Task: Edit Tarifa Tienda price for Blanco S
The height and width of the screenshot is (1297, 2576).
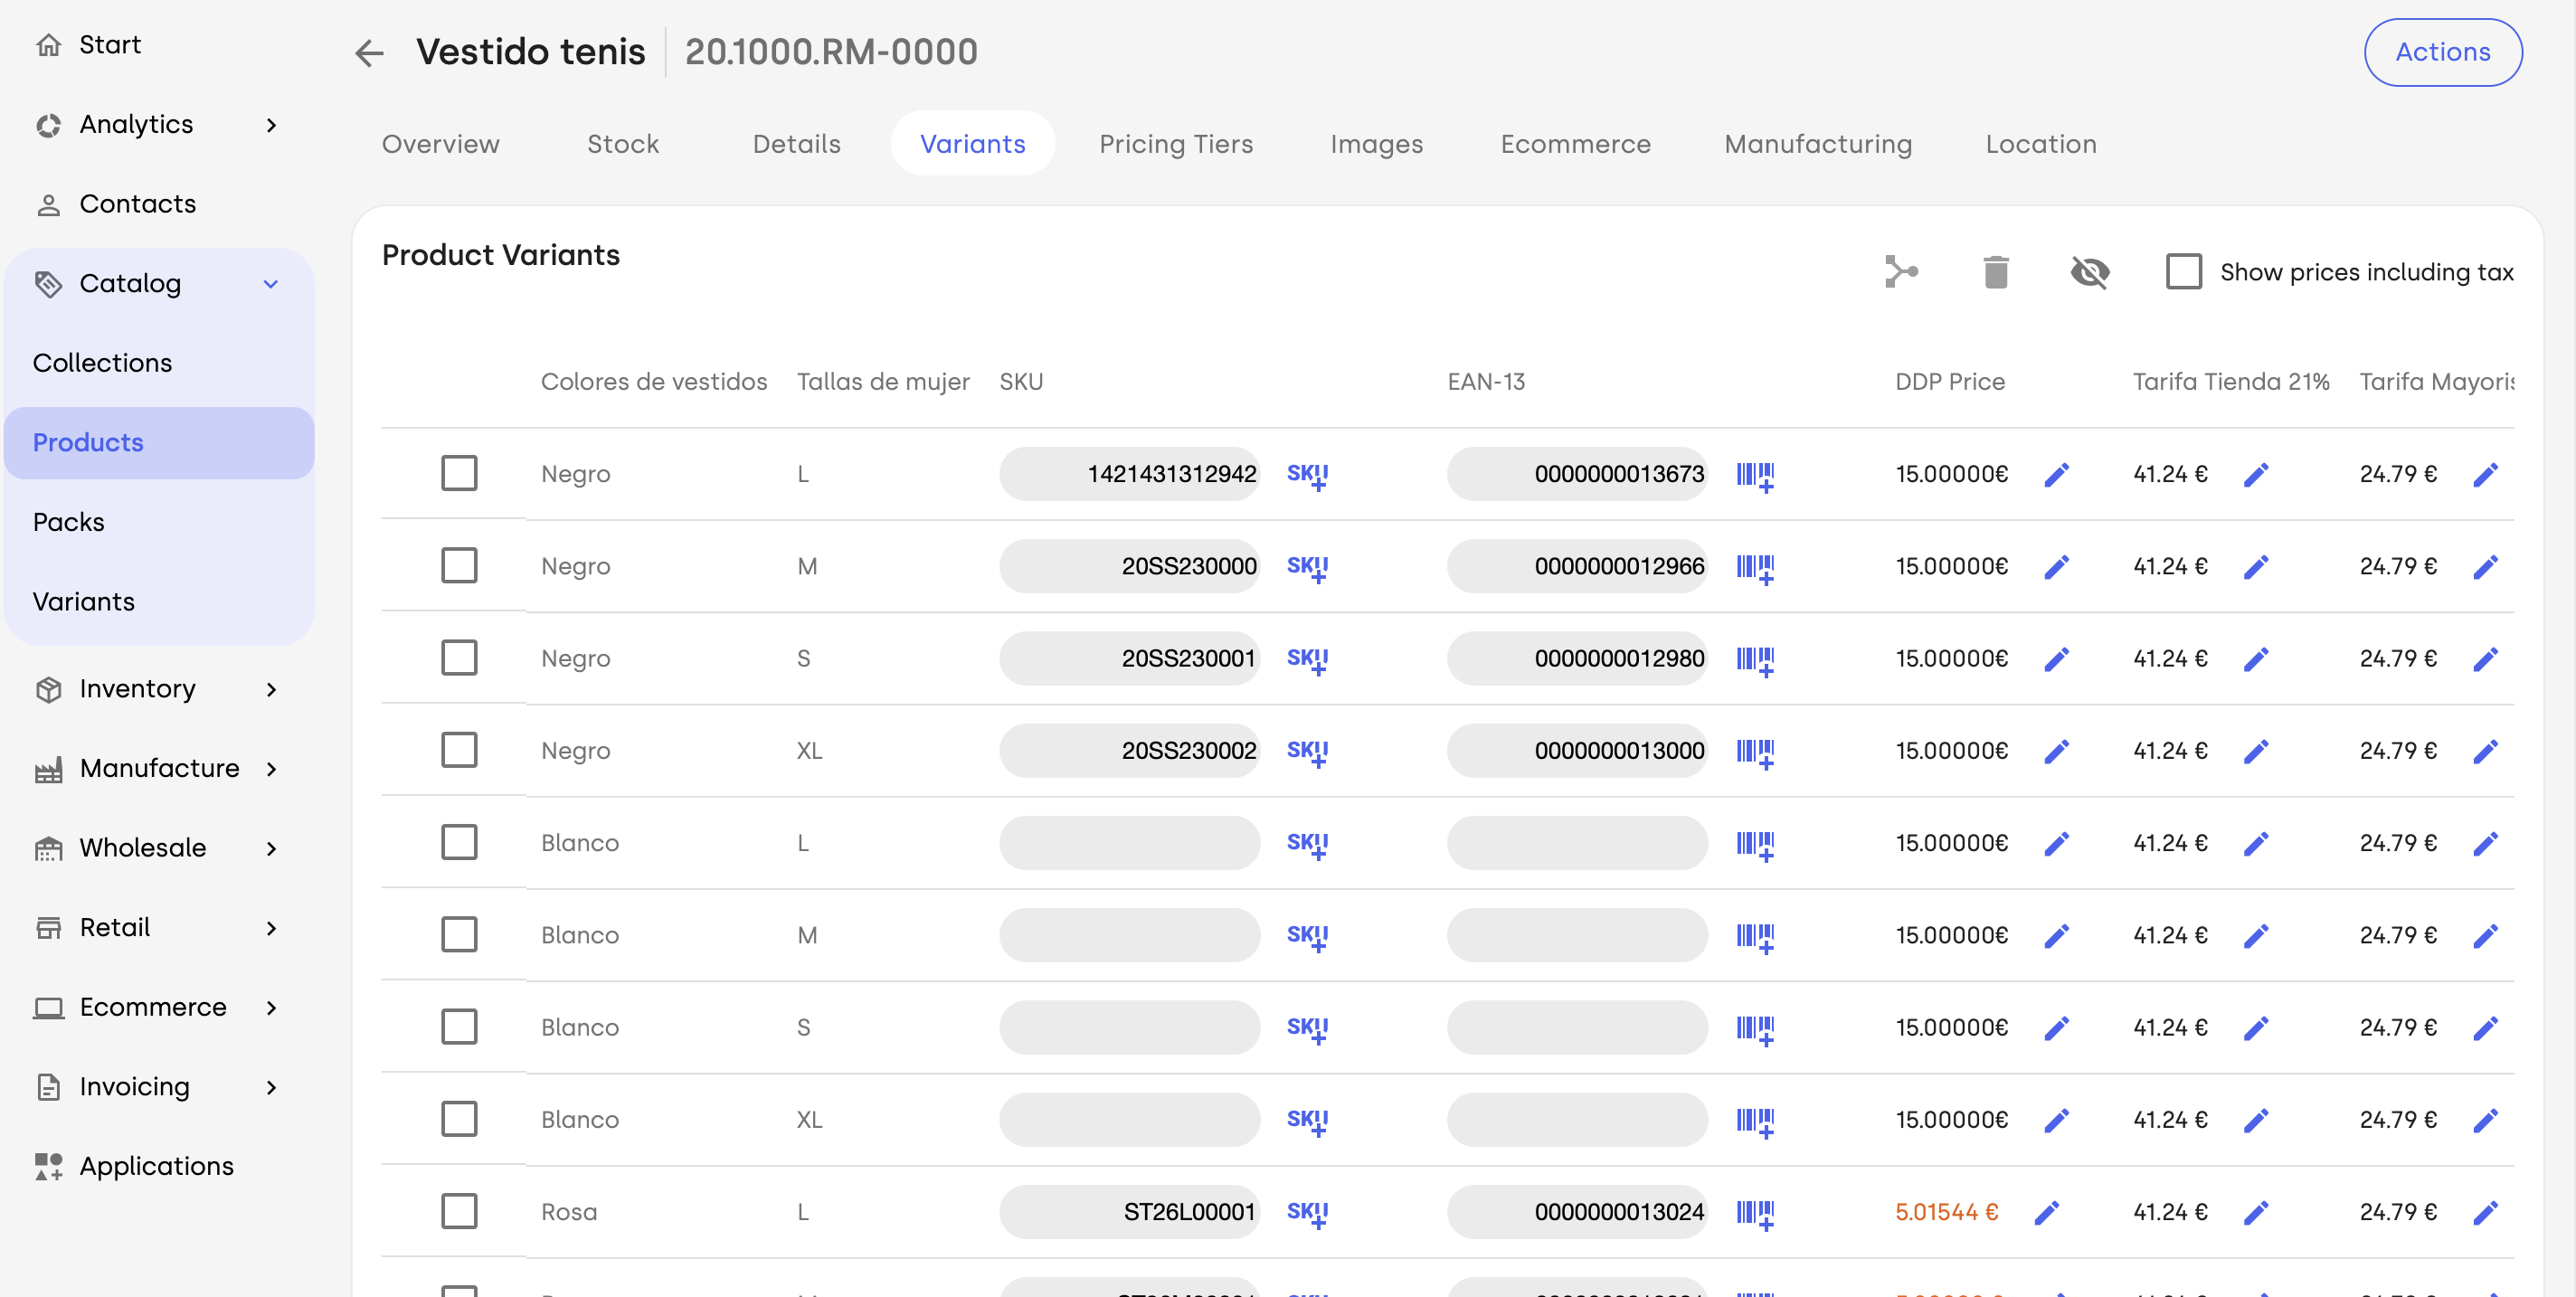Action: click(x=2255, y=1028)
